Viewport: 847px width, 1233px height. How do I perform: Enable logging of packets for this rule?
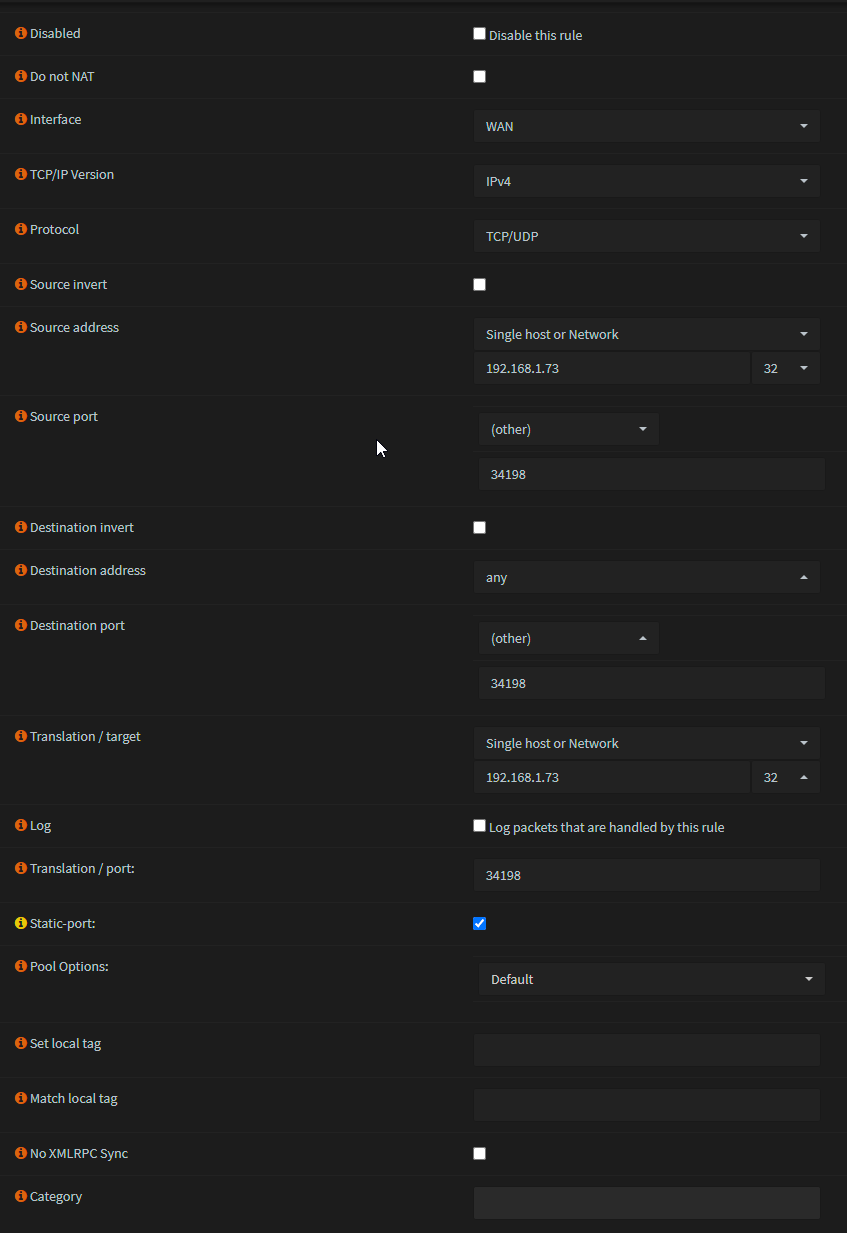point(479,827)
